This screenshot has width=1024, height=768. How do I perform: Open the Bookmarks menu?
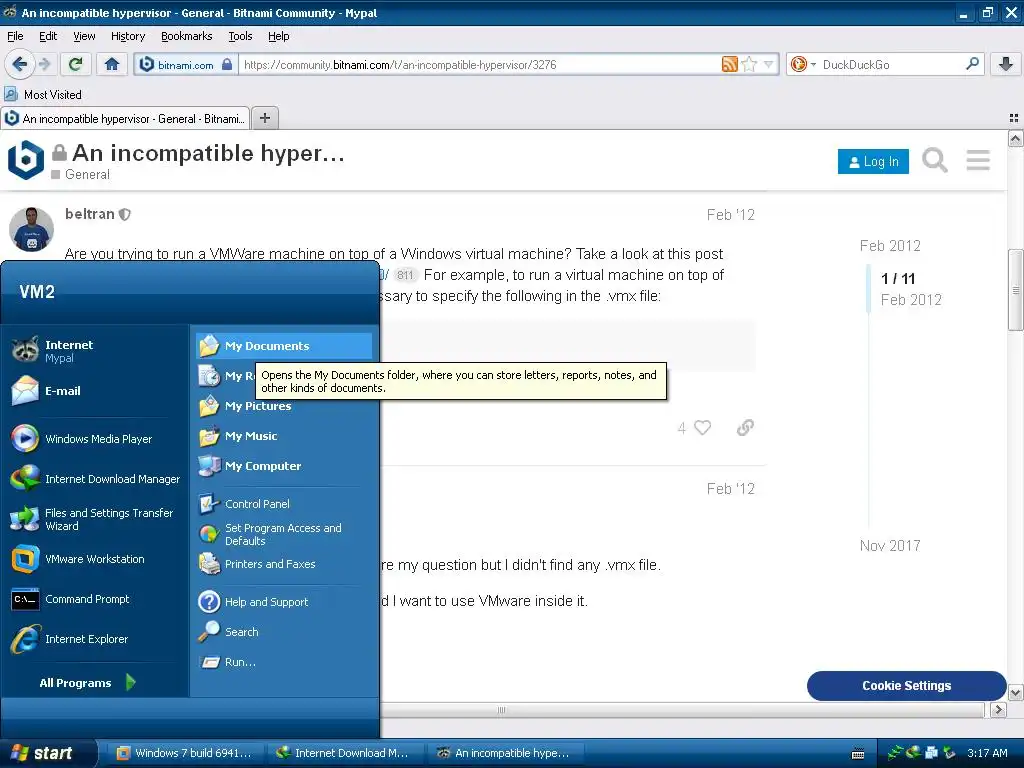(x=186, y=36)
